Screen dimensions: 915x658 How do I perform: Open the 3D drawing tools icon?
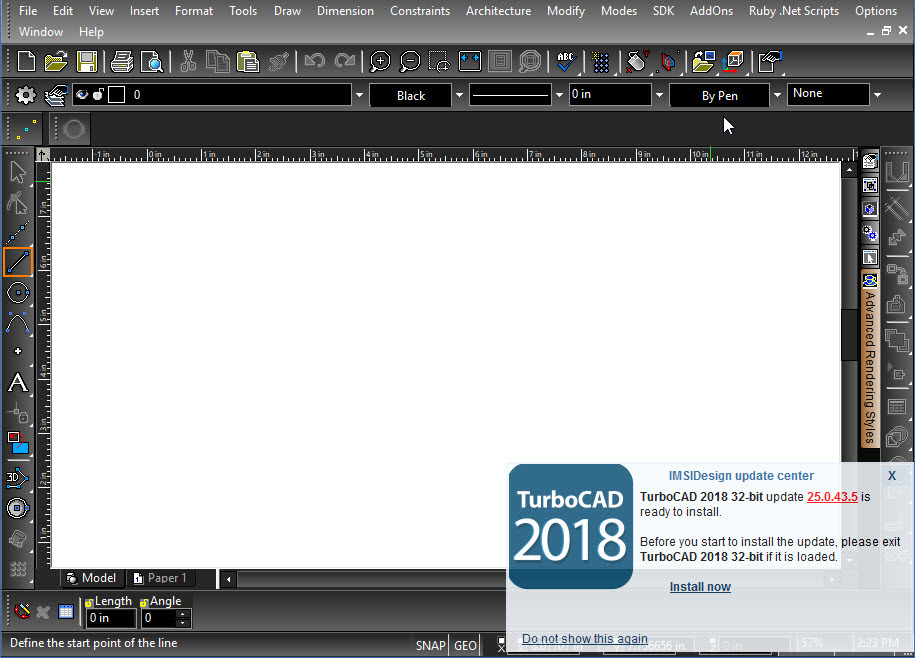click(x=18, y=478)
